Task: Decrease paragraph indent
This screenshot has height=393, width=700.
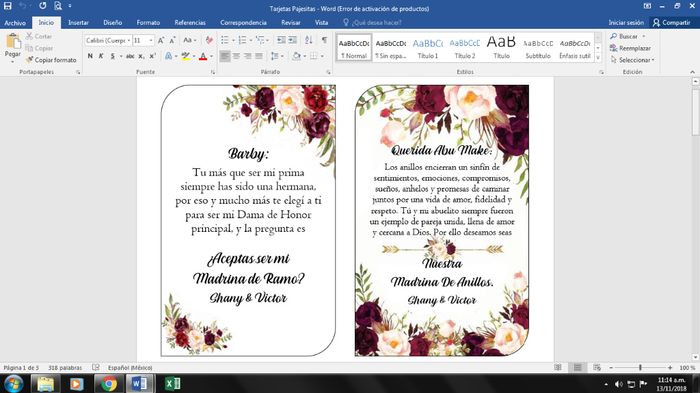Action: 281,41
